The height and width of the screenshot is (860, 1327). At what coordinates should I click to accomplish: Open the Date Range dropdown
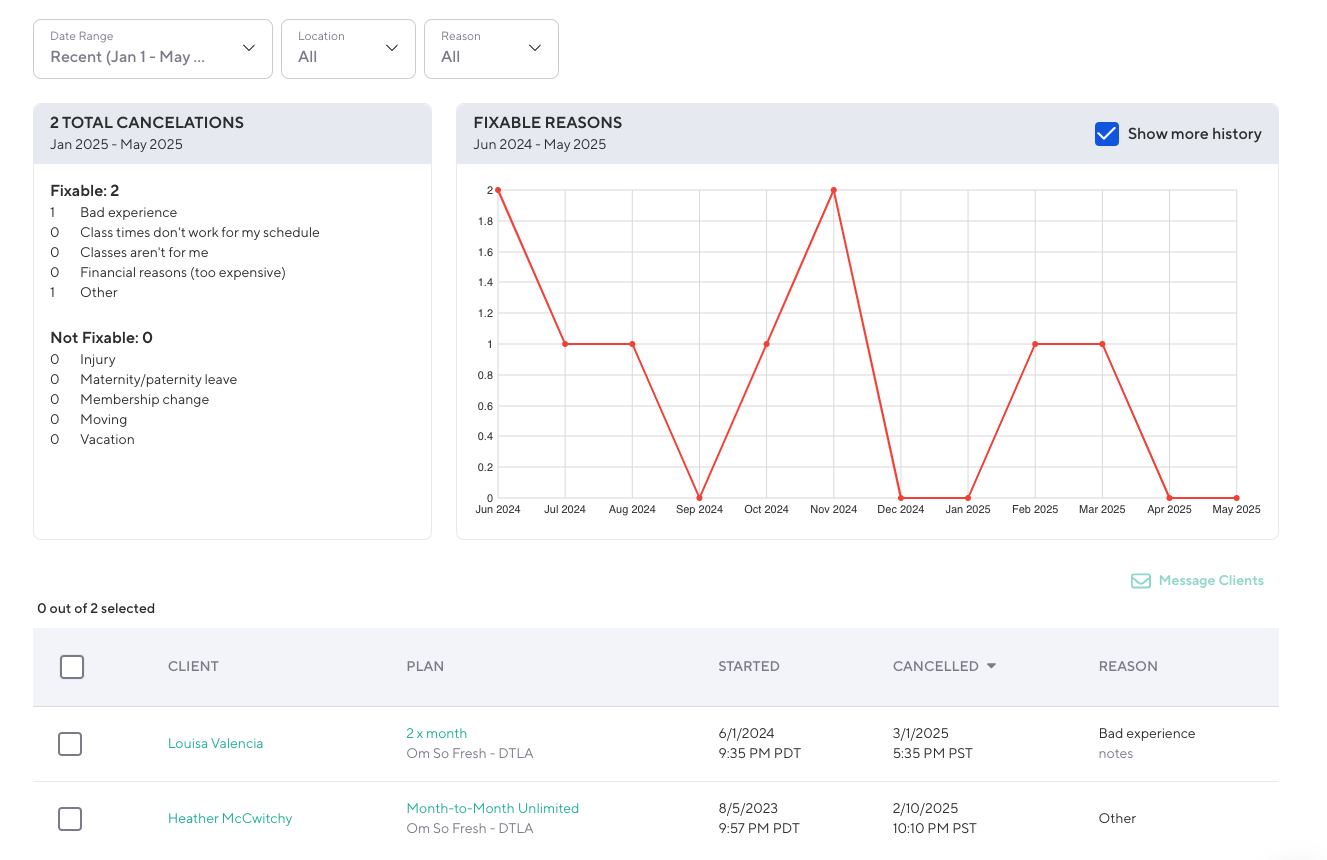tap(152, 48)
